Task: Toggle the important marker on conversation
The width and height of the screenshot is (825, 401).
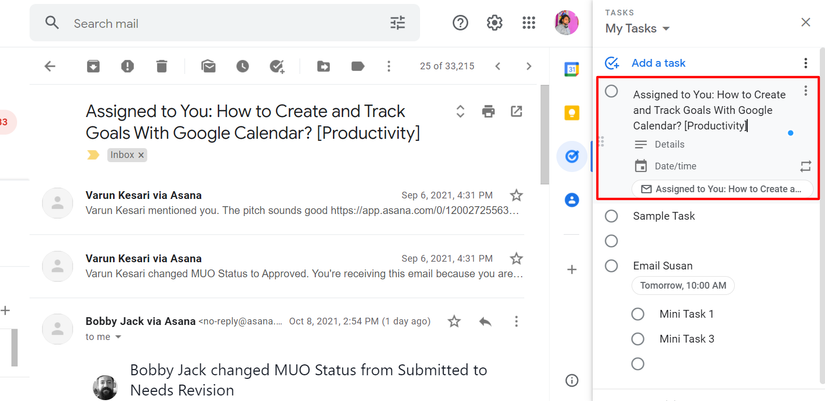Action: point(93,155)
